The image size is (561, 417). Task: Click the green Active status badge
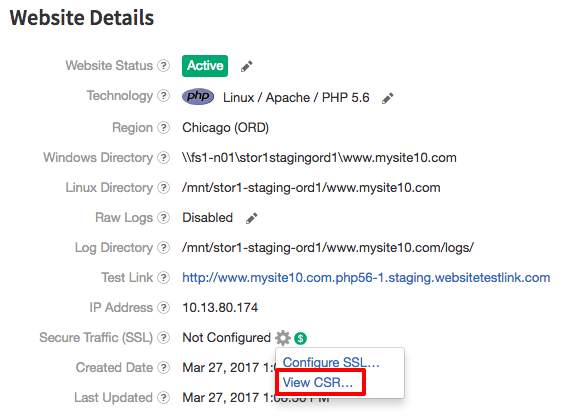coord(205,66)
